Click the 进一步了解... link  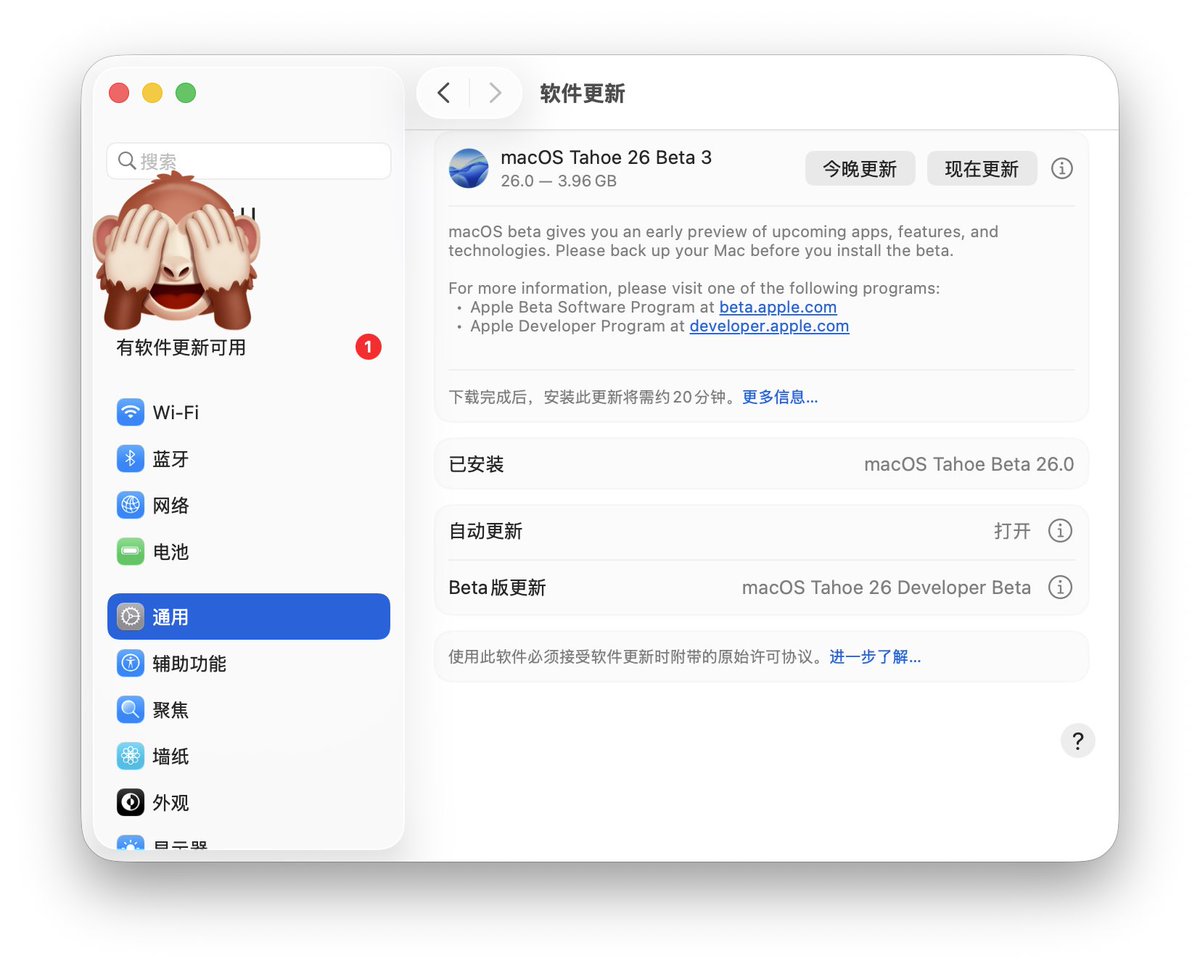[x=875, y=657]
